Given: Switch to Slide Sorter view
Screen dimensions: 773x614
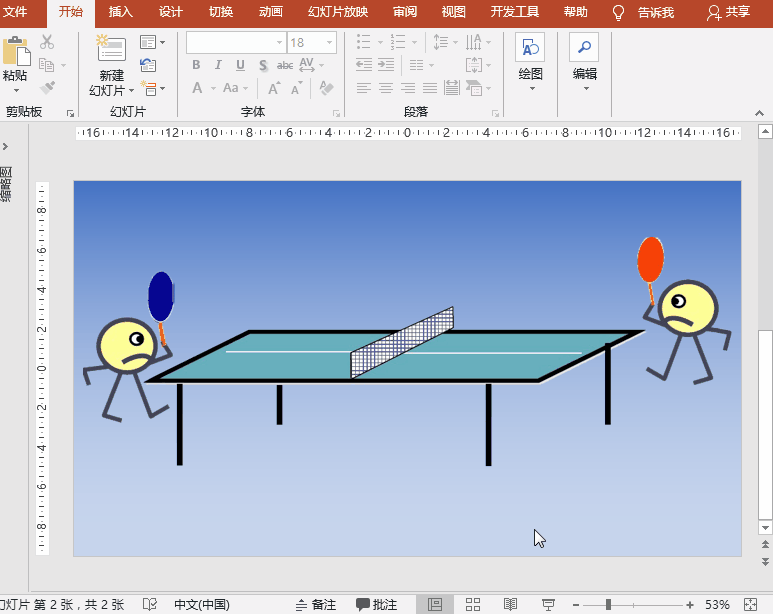Looking at the screenshot, I should pos(473,605).
